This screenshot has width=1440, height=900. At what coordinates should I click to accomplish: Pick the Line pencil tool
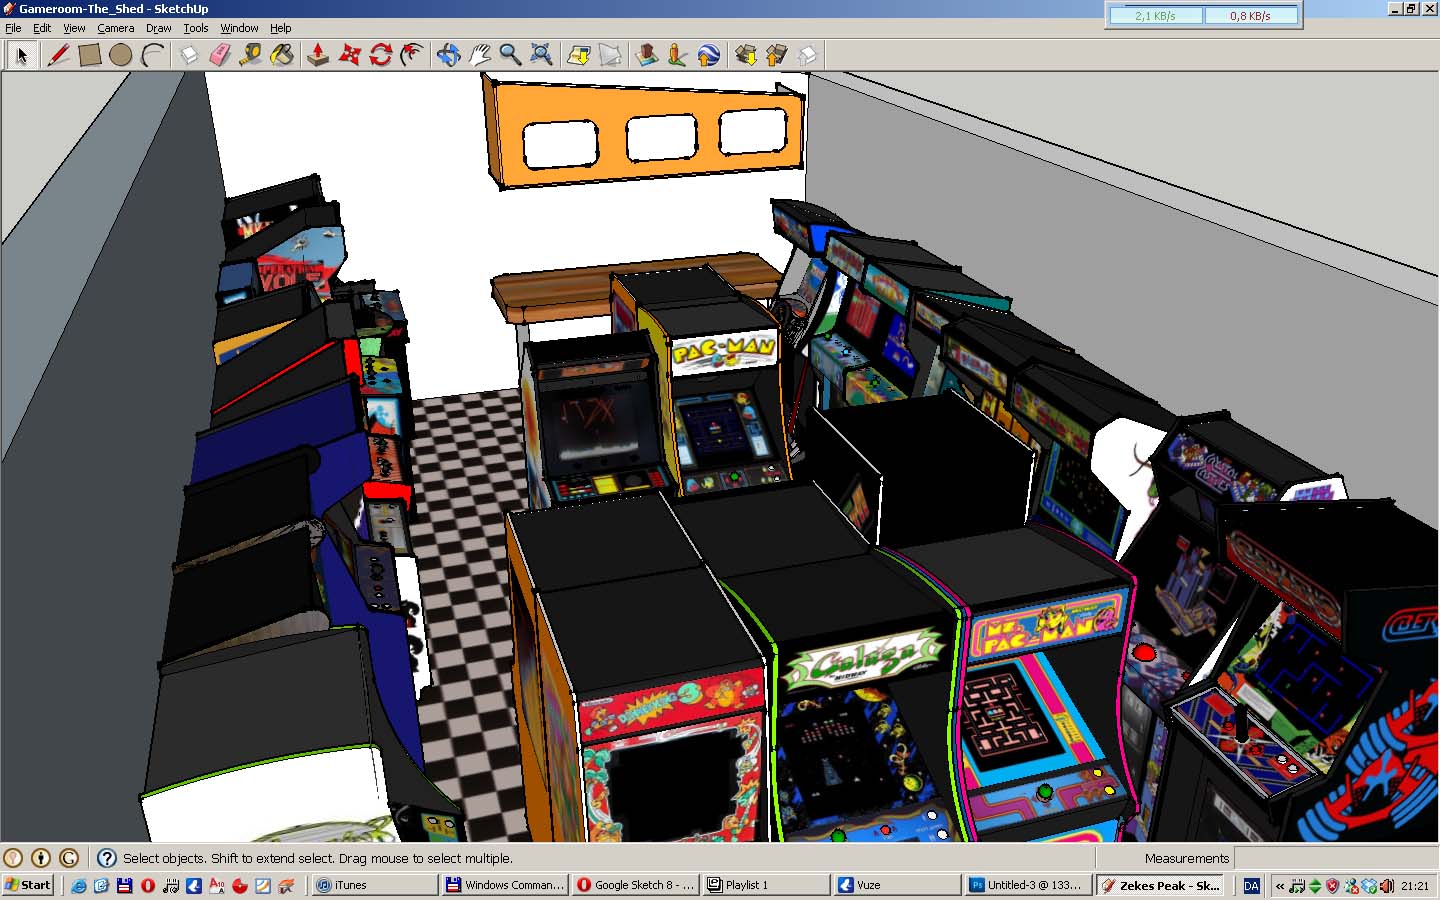pyautogui.click(x=58, y=55)
